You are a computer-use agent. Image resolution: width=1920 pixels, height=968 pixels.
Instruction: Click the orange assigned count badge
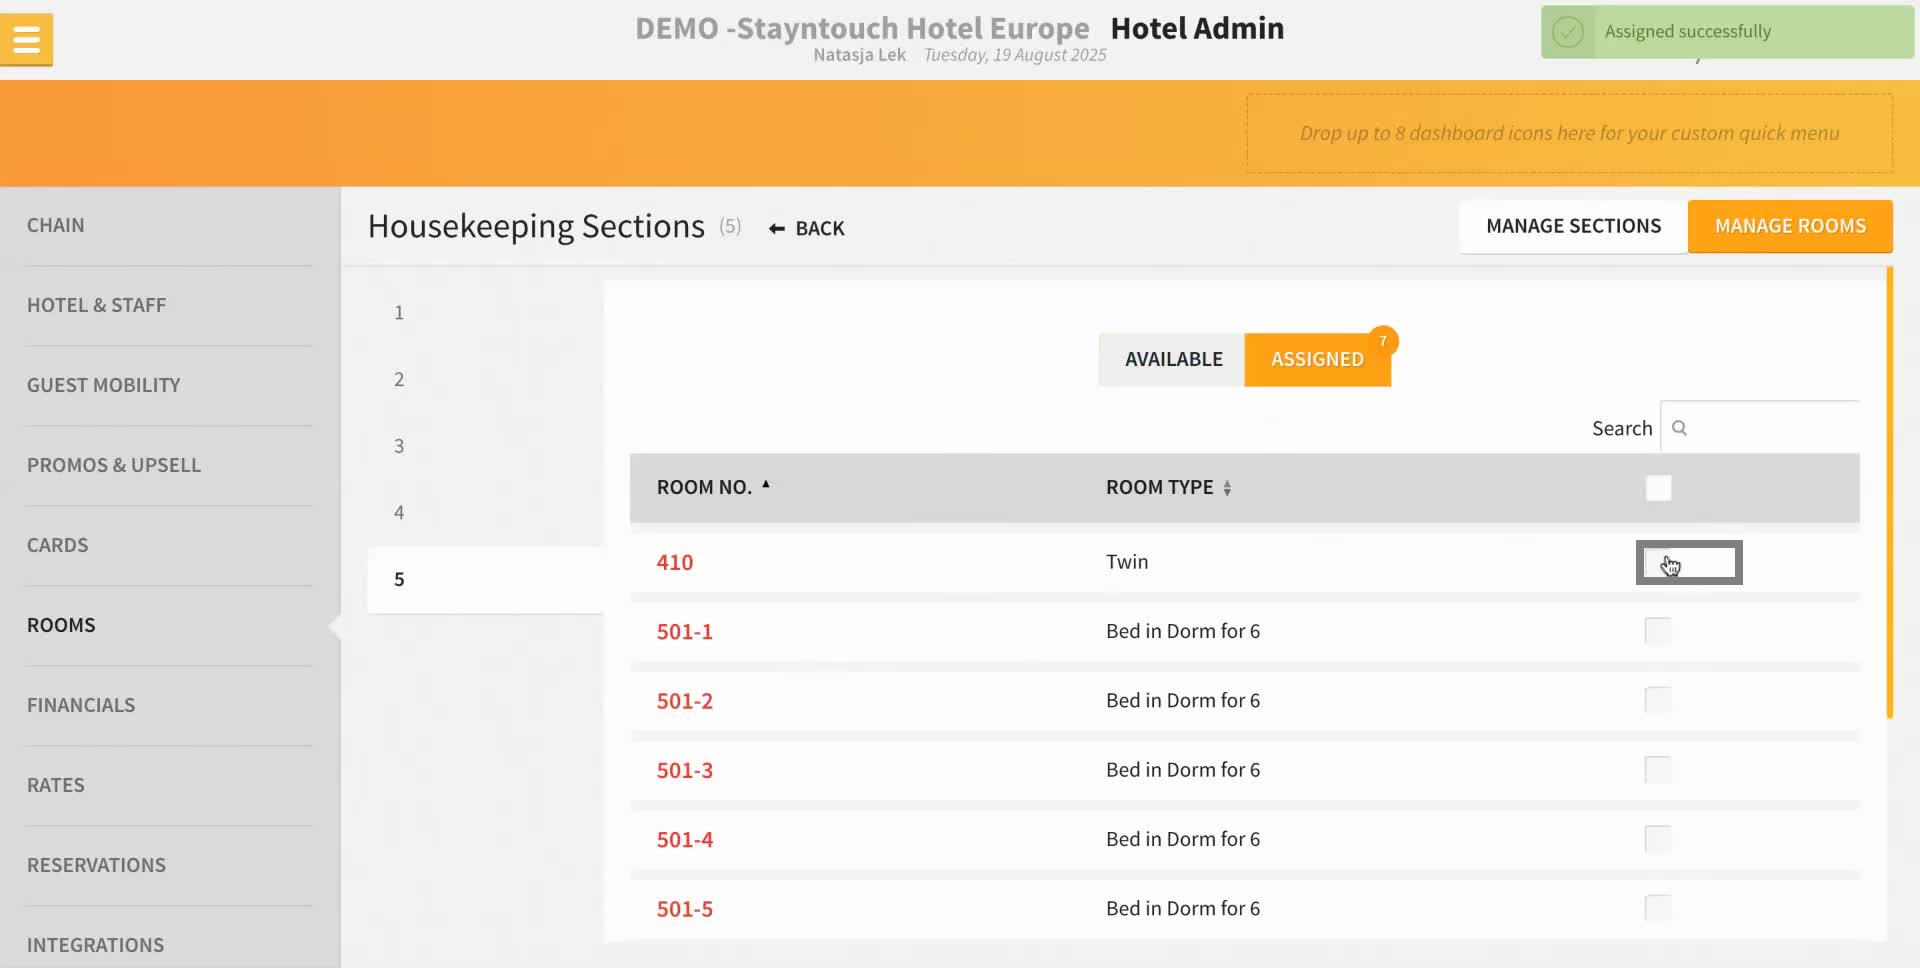pyautogui.click(x=1383, y=341)
